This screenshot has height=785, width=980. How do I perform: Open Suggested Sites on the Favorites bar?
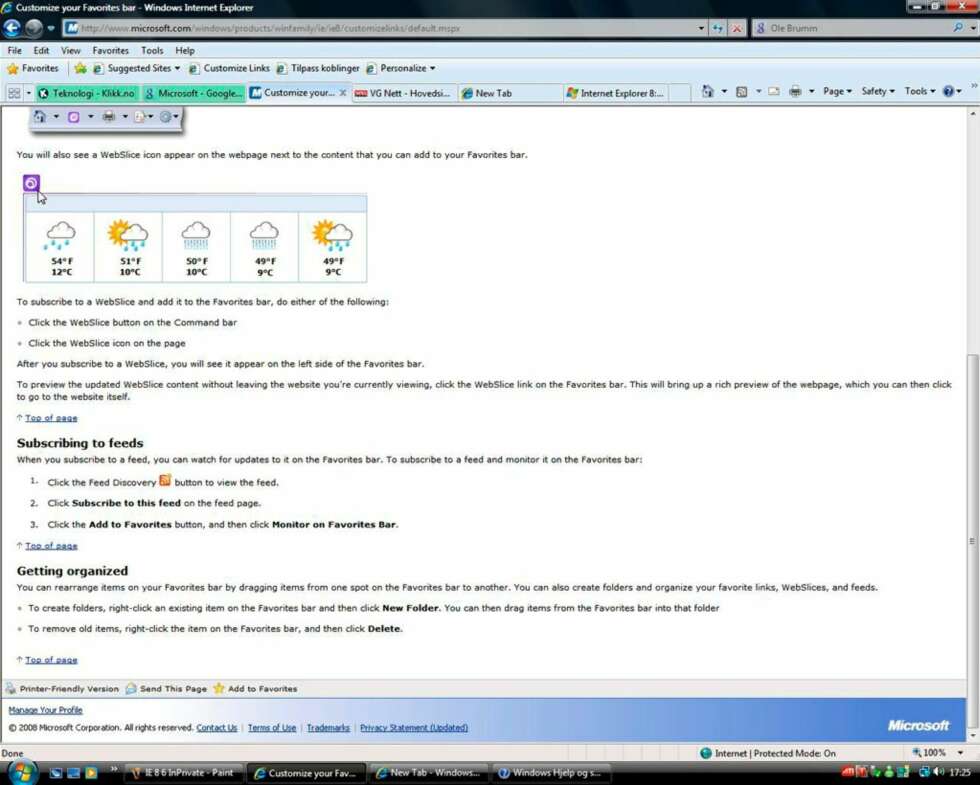(136, 69)
